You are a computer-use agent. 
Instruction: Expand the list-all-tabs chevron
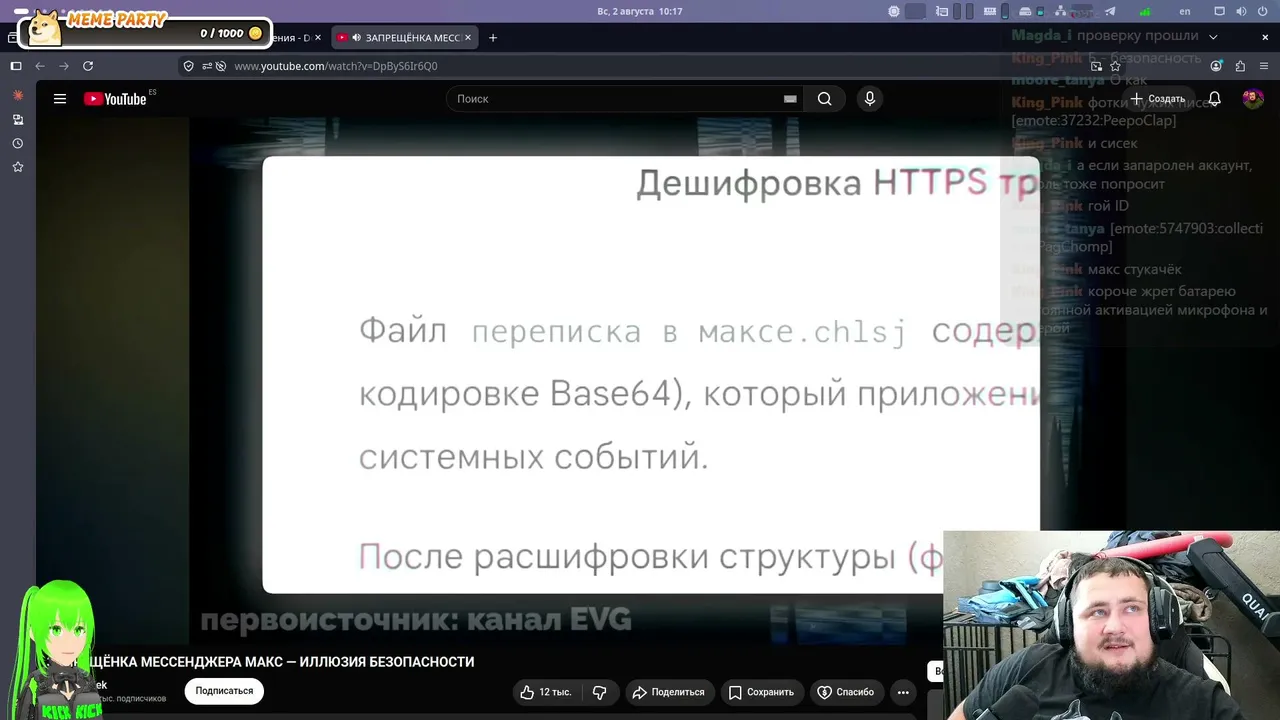[1213, 37]
